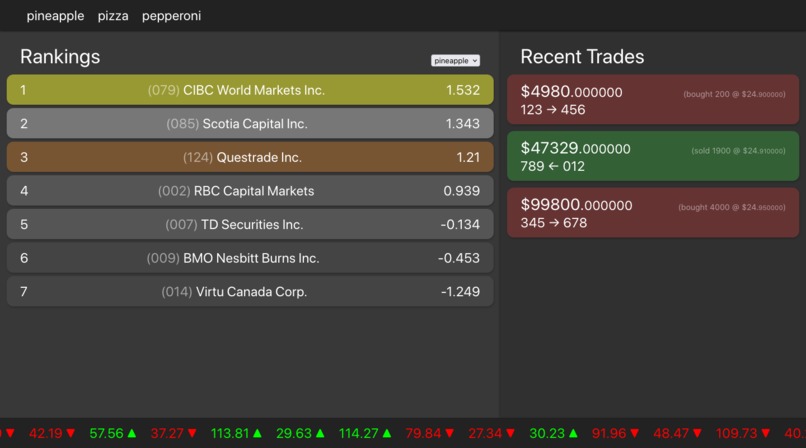806x448 pixels.
Task: Click the up arrow beside 114.27
Action: pyautogui.click(x=387, y=434)
